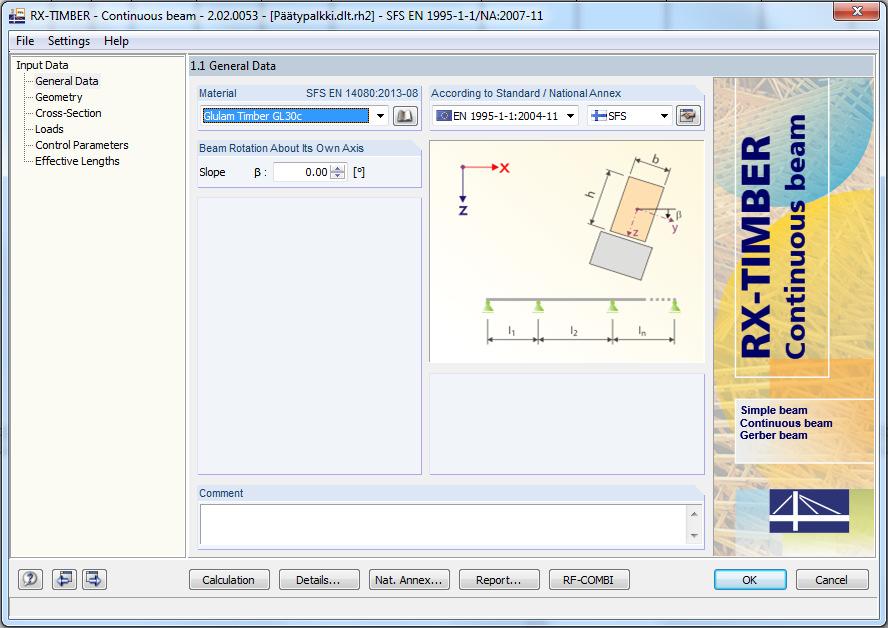Open the standard settings icon beside SFS
888x628 pixels.
click(x=688, y=116)
